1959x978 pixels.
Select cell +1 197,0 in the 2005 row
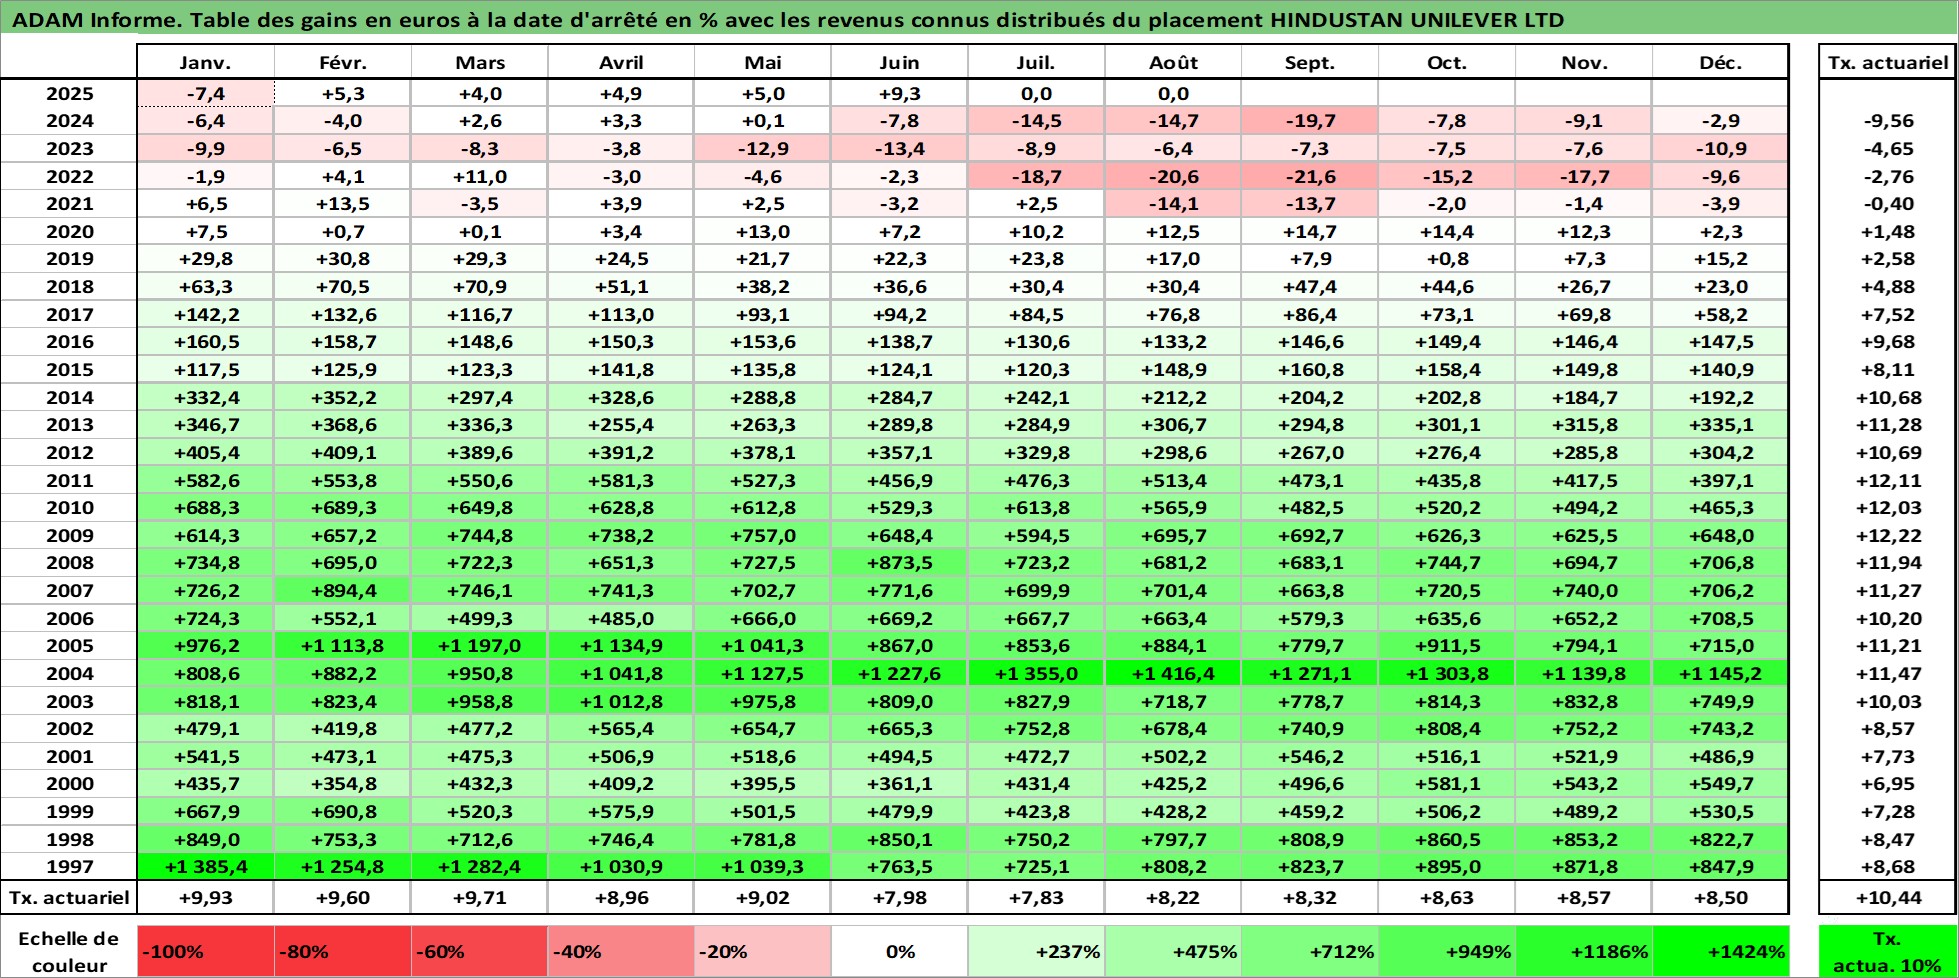point(480,646)
